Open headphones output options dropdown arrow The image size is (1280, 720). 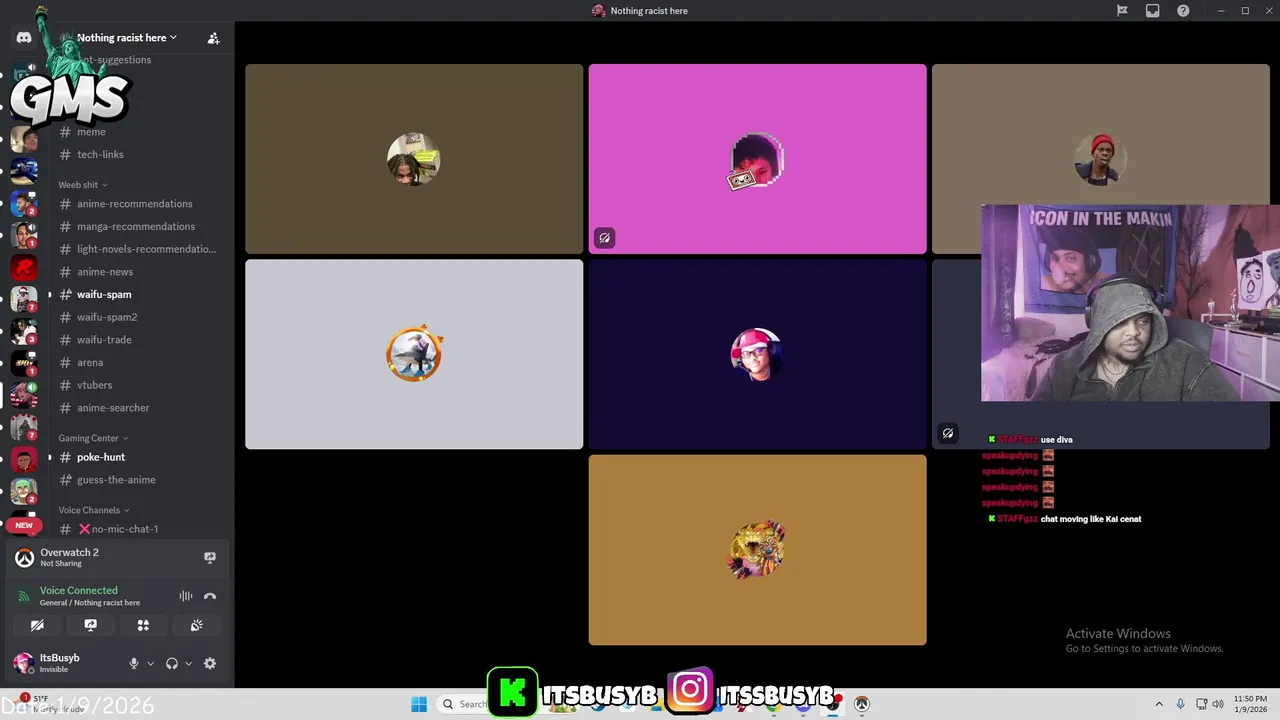(188, 664)
